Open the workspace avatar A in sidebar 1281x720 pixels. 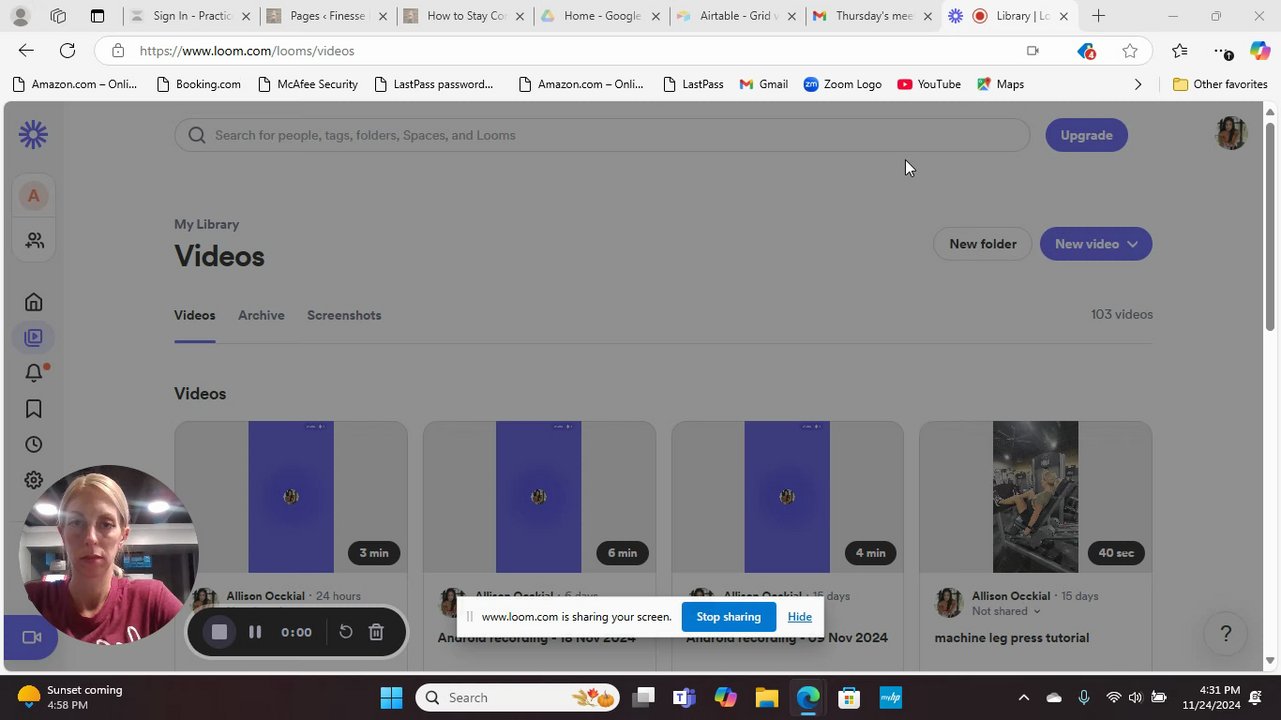pos(33,196)
